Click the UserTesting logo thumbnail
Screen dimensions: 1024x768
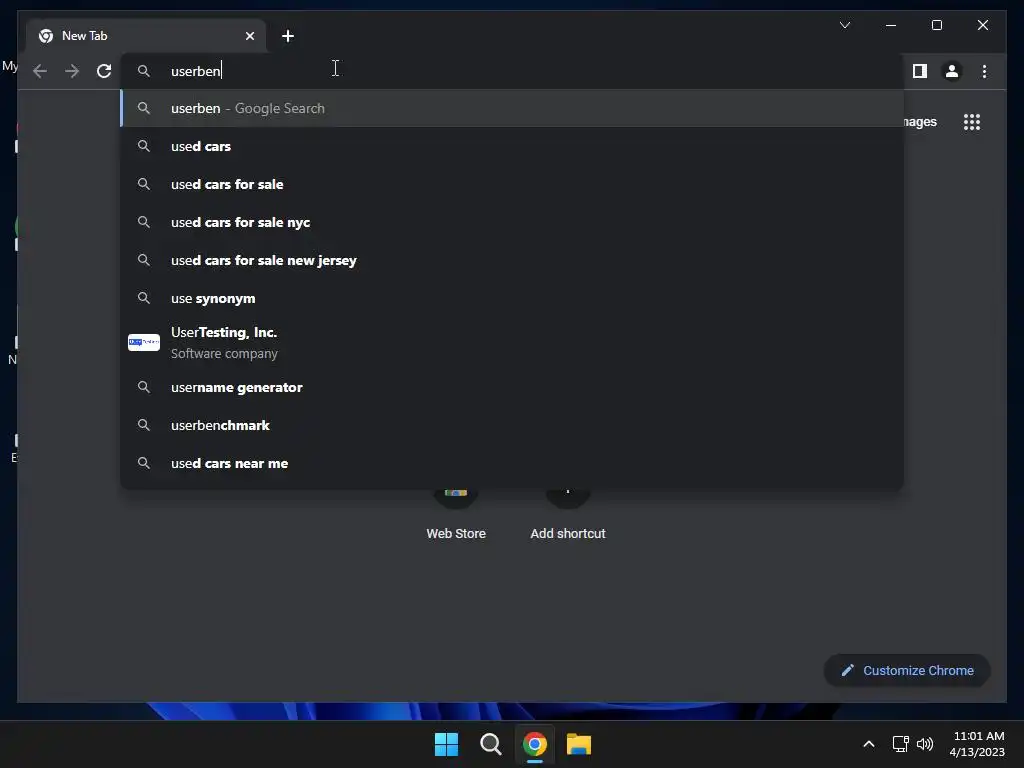point(144,342)
